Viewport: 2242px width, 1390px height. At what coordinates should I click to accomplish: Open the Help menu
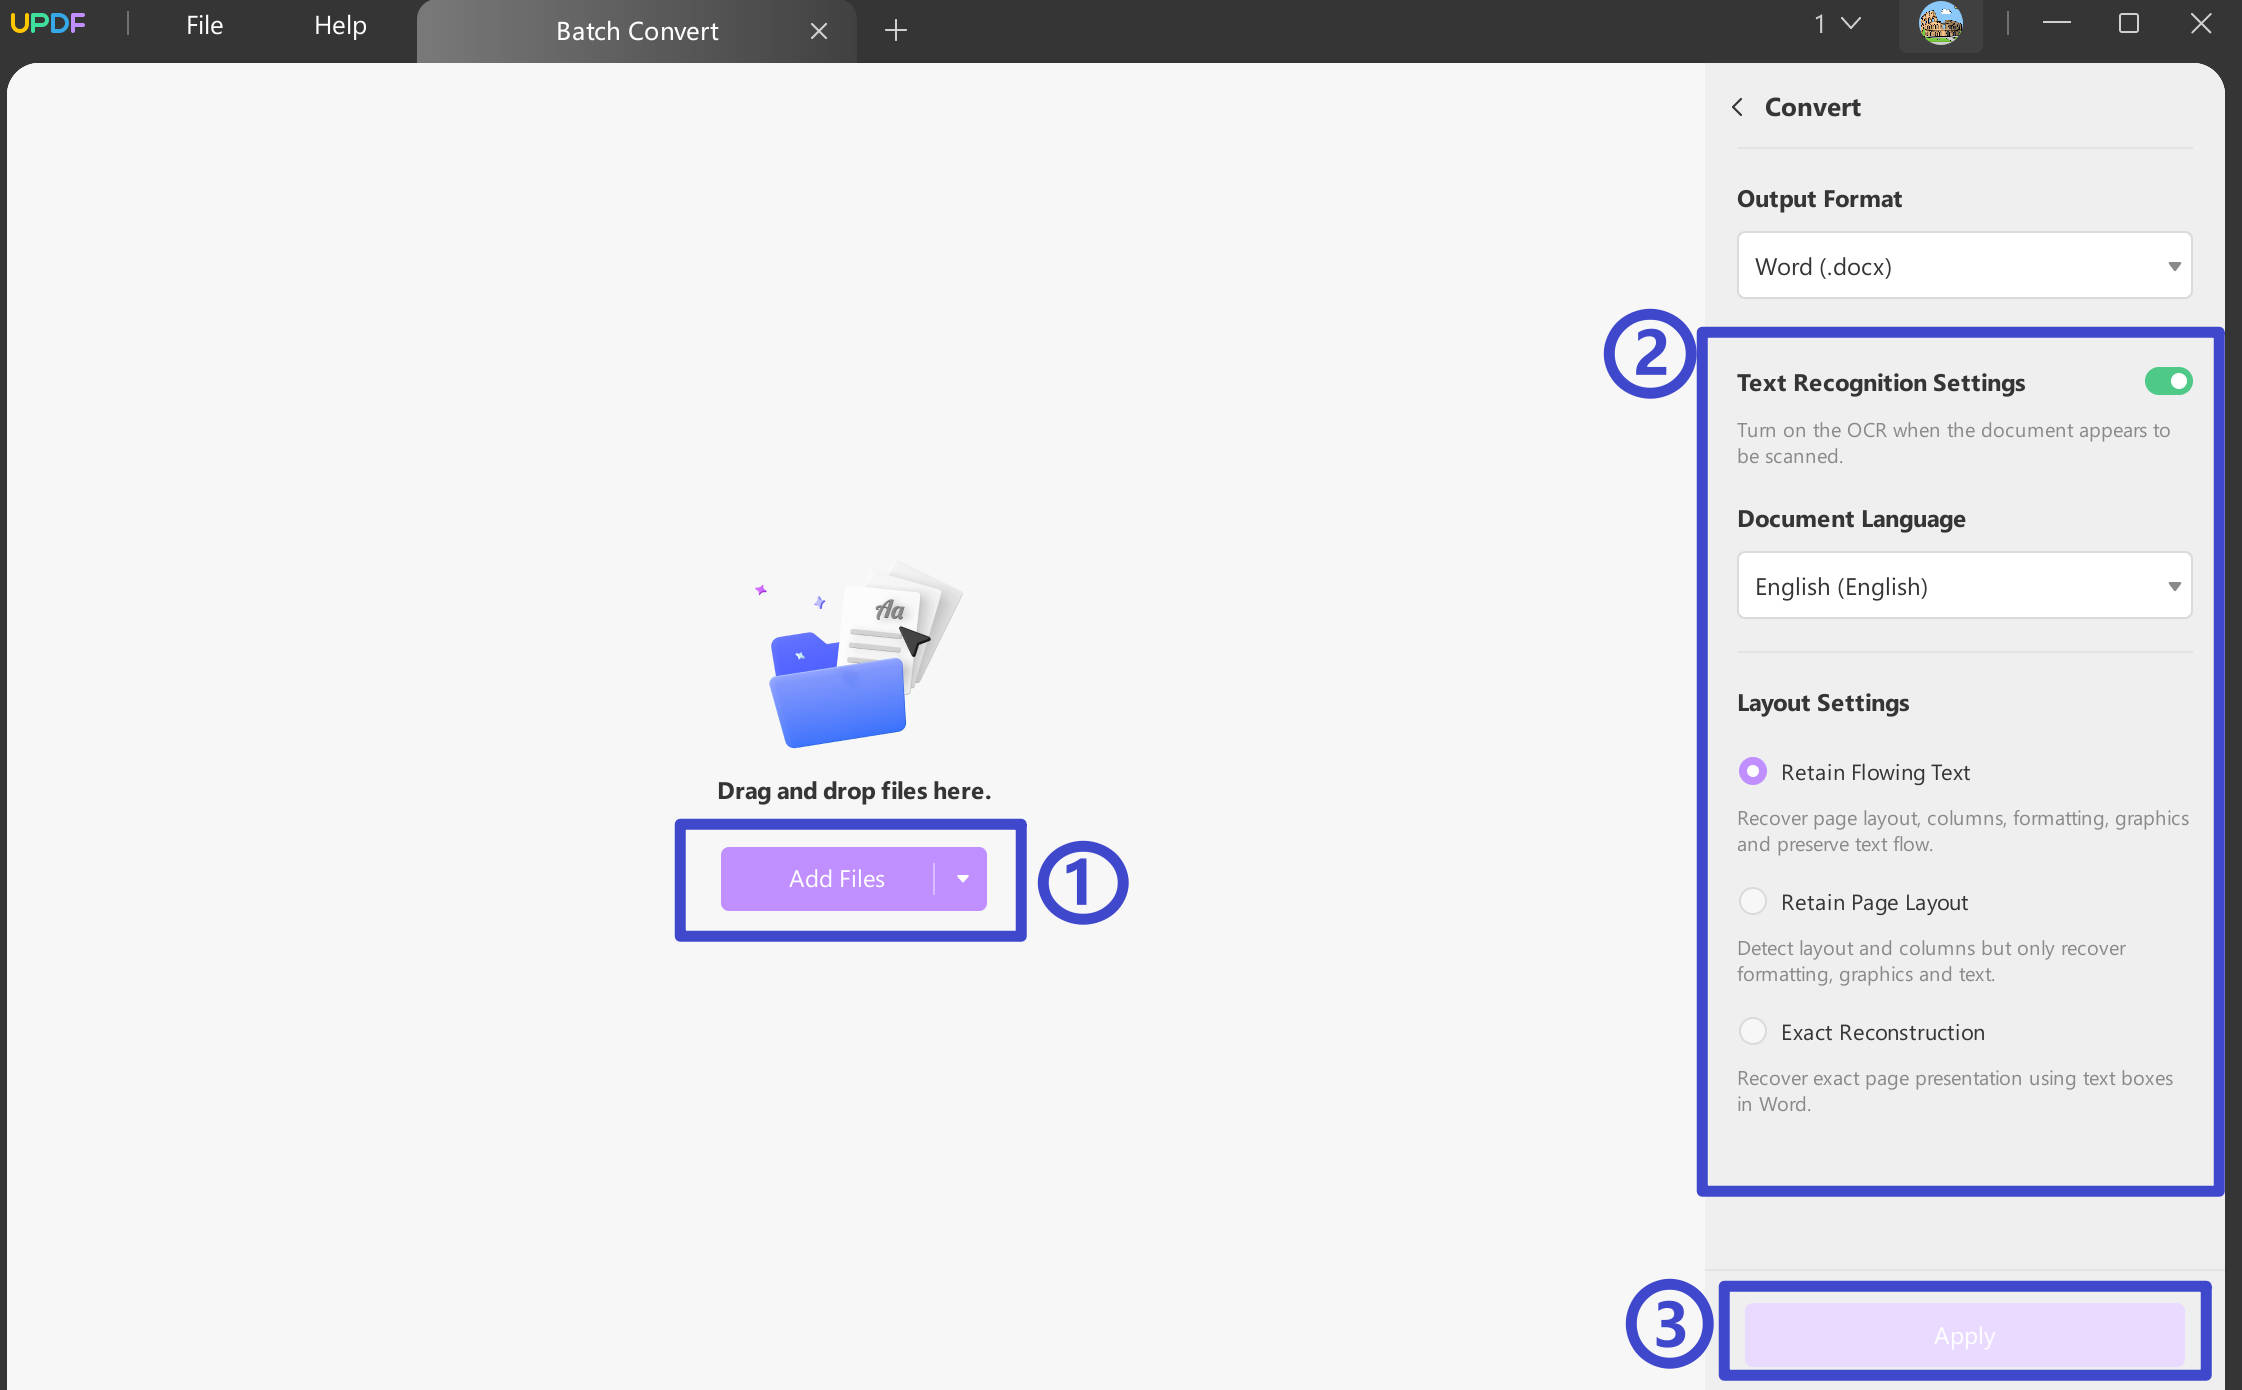(340, 25)
